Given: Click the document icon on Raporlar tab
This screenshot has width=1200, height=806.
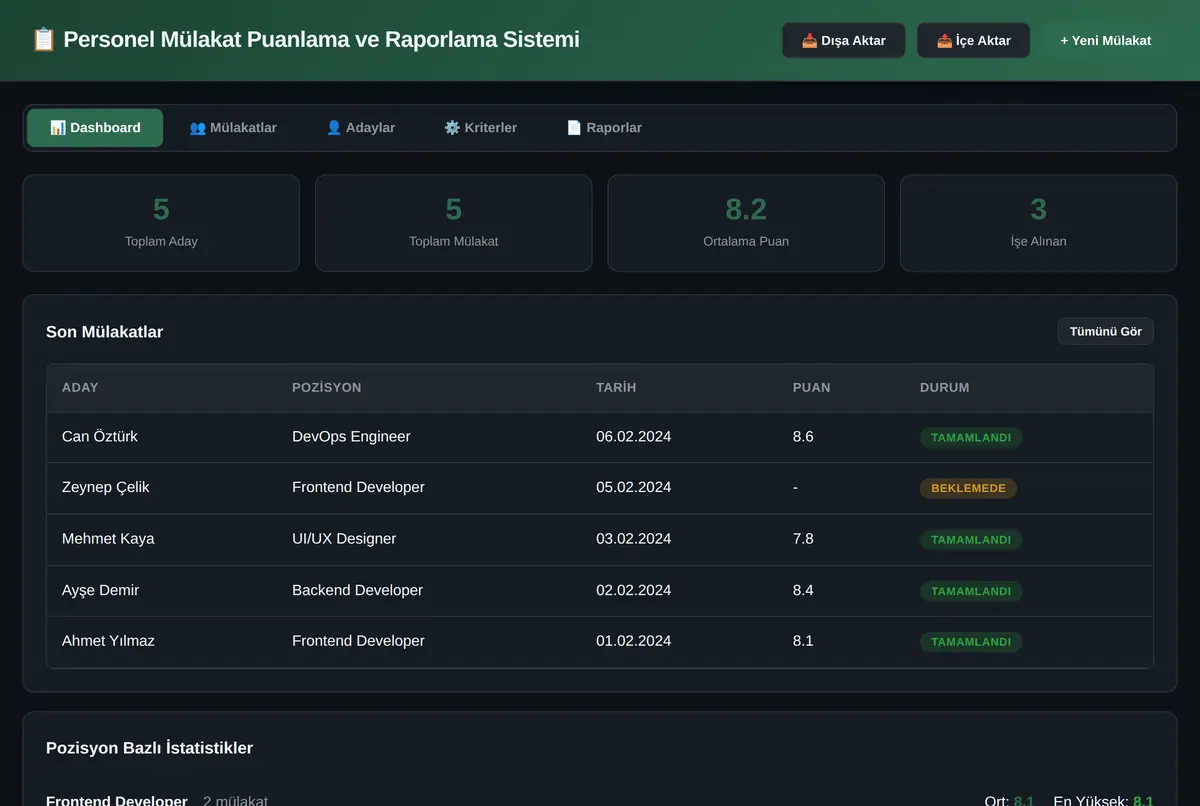Looking at the screenshot, I should pos(574,128).
